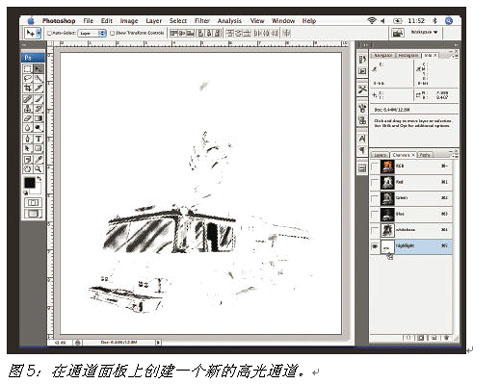The image size is (500, 384).
Task: Open the Move tool preset picker arrow
Action: click(39, 33)
